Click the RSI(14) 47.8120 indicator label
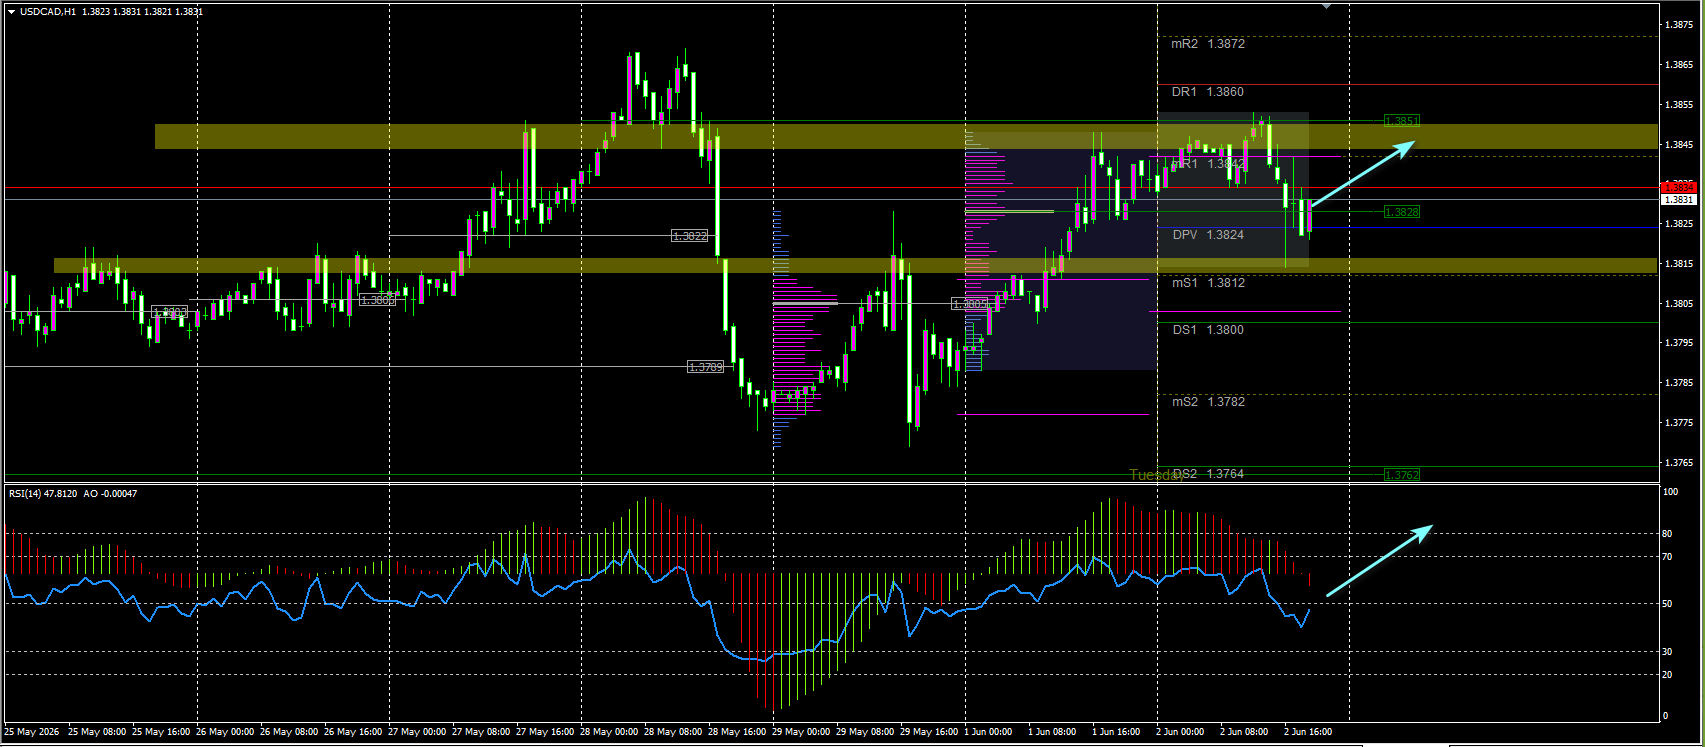Viewport: 1705px width, 747px height. [x=42, y=494]
